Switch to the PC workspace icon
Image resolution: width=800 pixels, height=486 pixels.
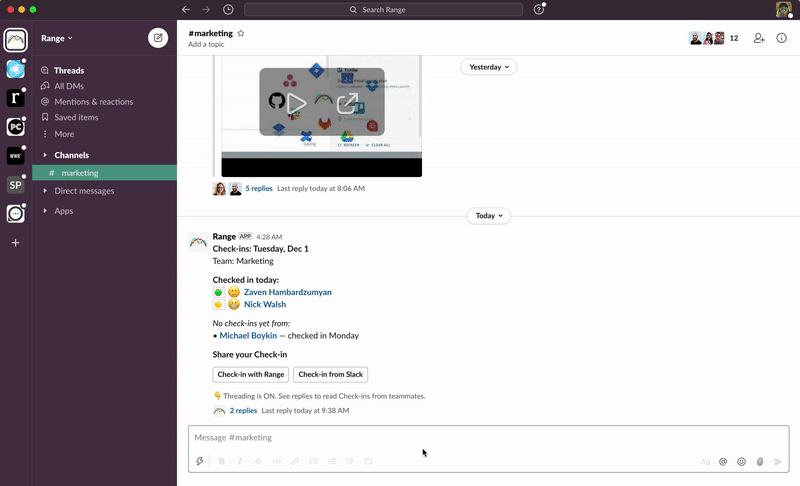[15, 126]
